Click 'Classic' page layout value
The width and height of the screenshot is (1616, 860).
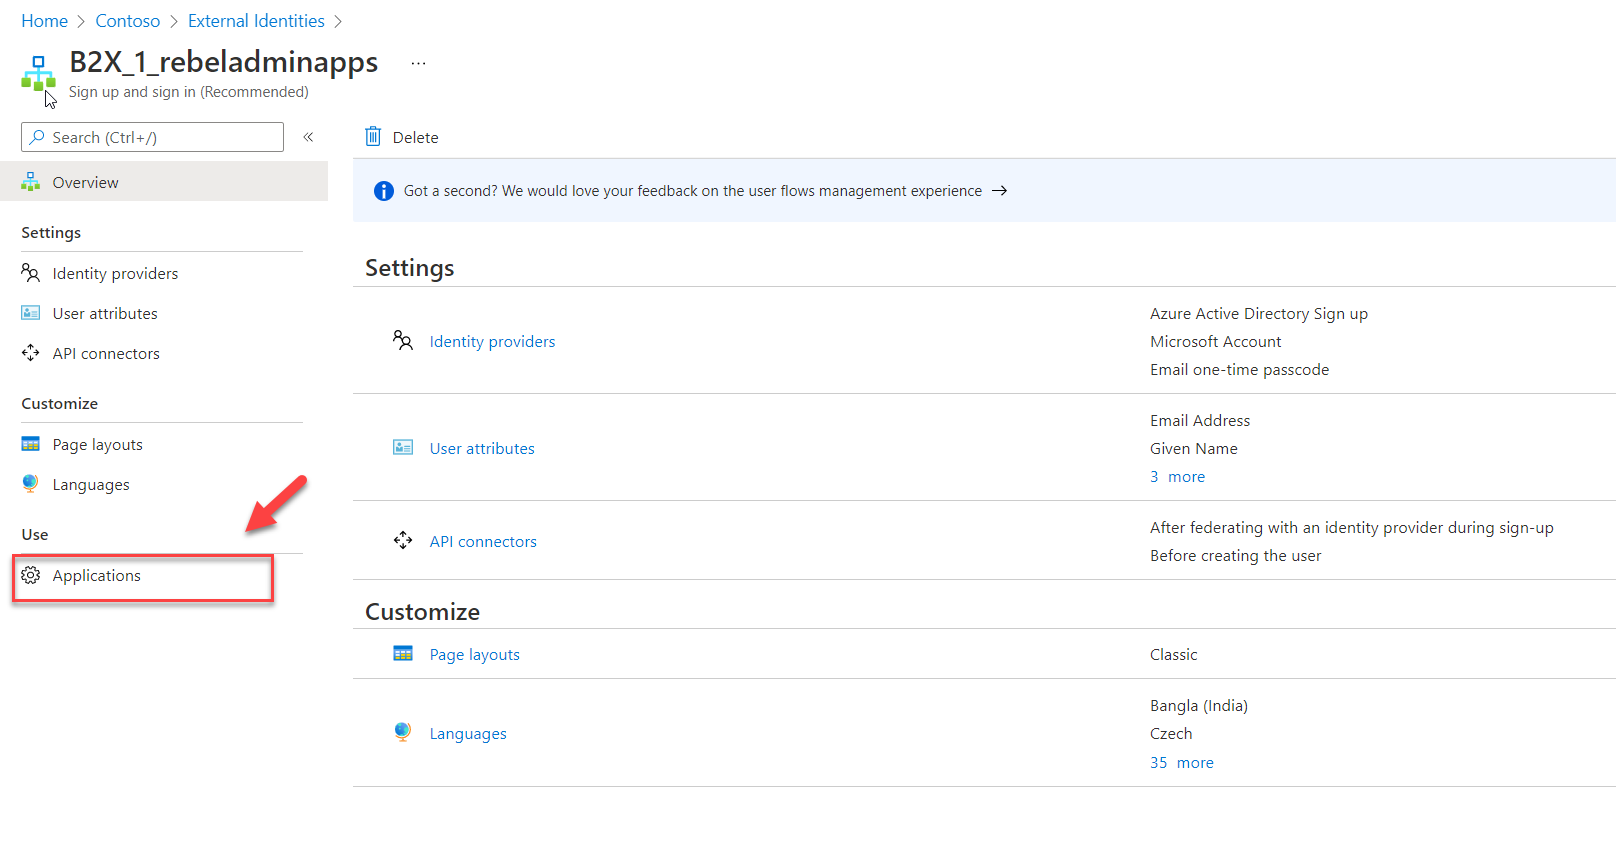click(1173, 654)
